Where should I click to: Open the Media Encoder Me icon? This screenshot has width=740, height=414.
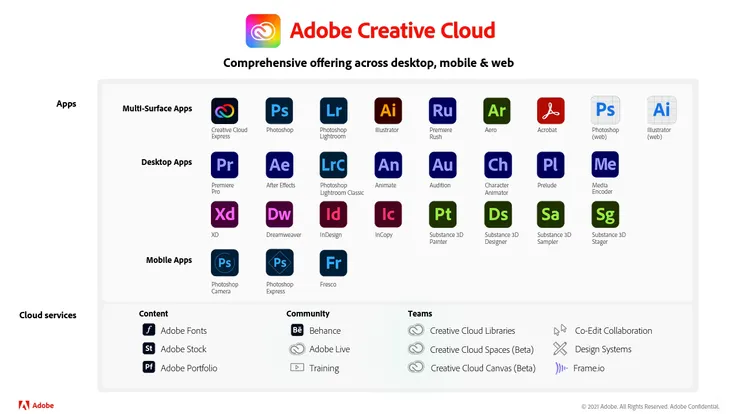click(605, 164)
